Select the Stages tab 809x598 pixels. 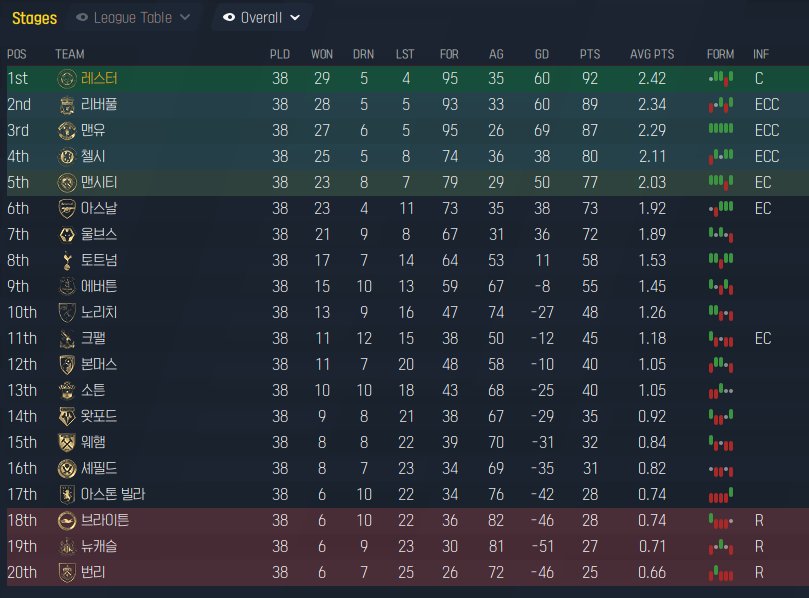click(x=33, y=17)
